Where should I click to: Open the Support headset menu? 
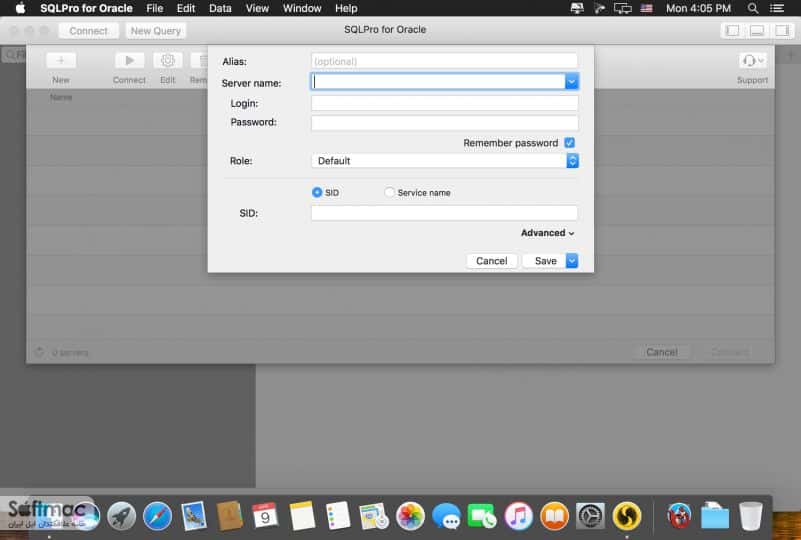click(752, 61)
